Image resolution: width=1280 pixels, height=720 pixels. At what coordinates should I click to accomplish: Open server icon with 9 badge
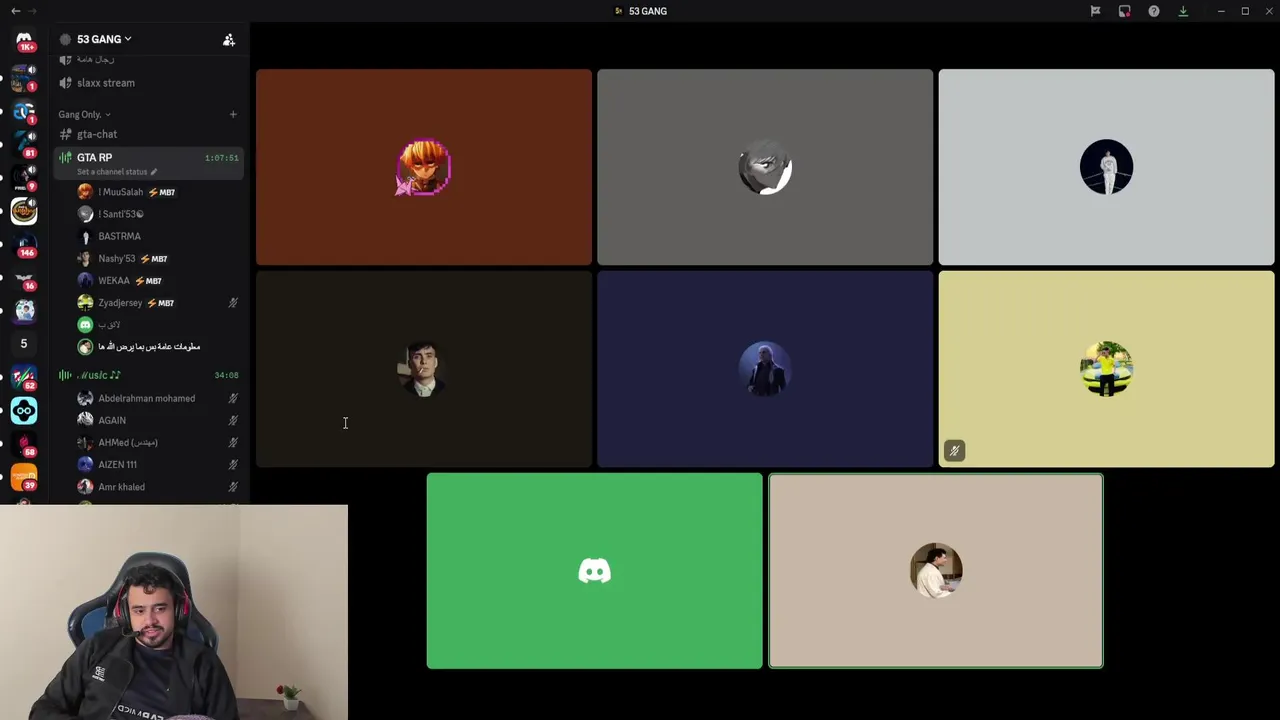[24, 177]
